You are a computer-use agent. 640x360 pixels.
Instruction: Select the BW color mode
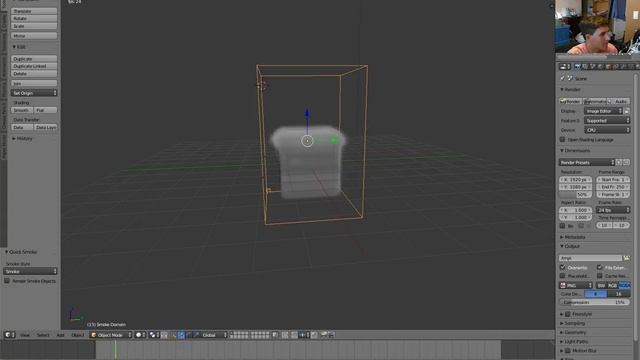click(x=601, y=285)
